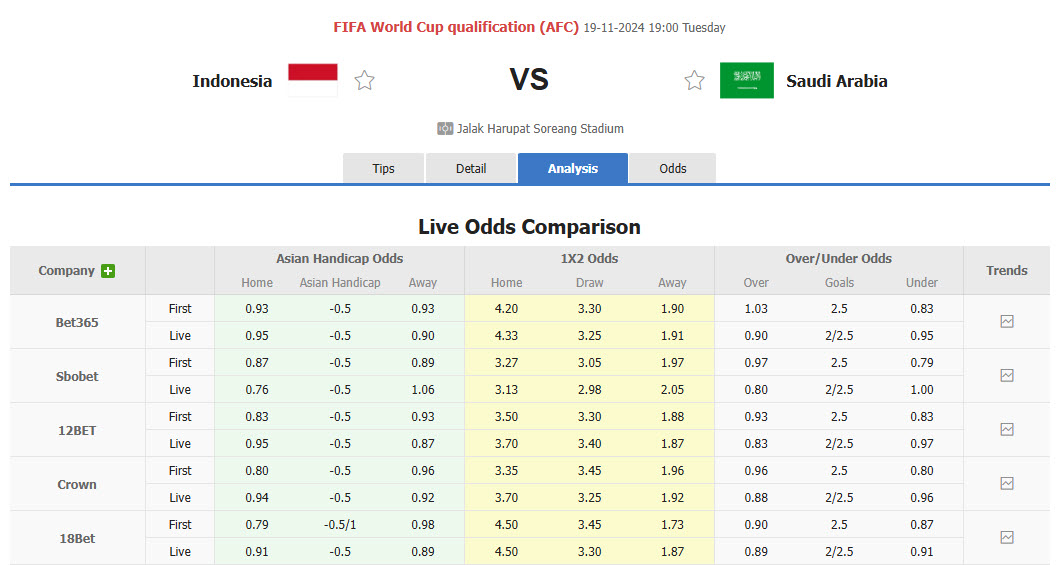Click the Saudi Arabia flag icon
This screenshot has width=1057, height=565.
coord(746,80)
